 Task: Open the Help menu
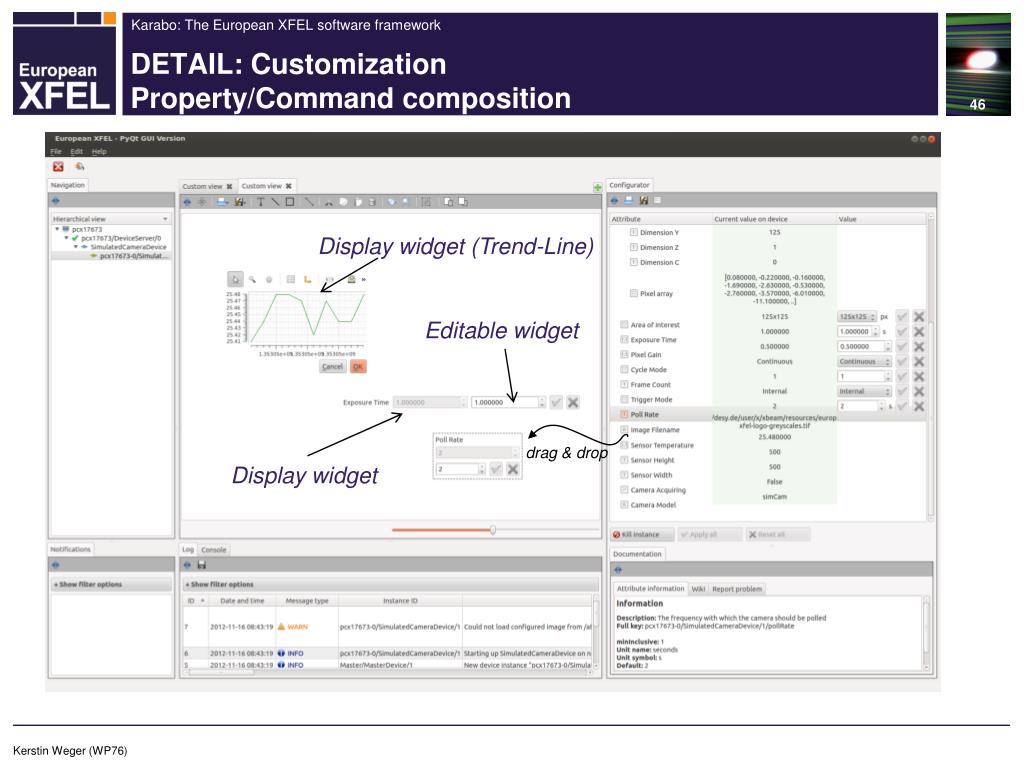[99, 152]
